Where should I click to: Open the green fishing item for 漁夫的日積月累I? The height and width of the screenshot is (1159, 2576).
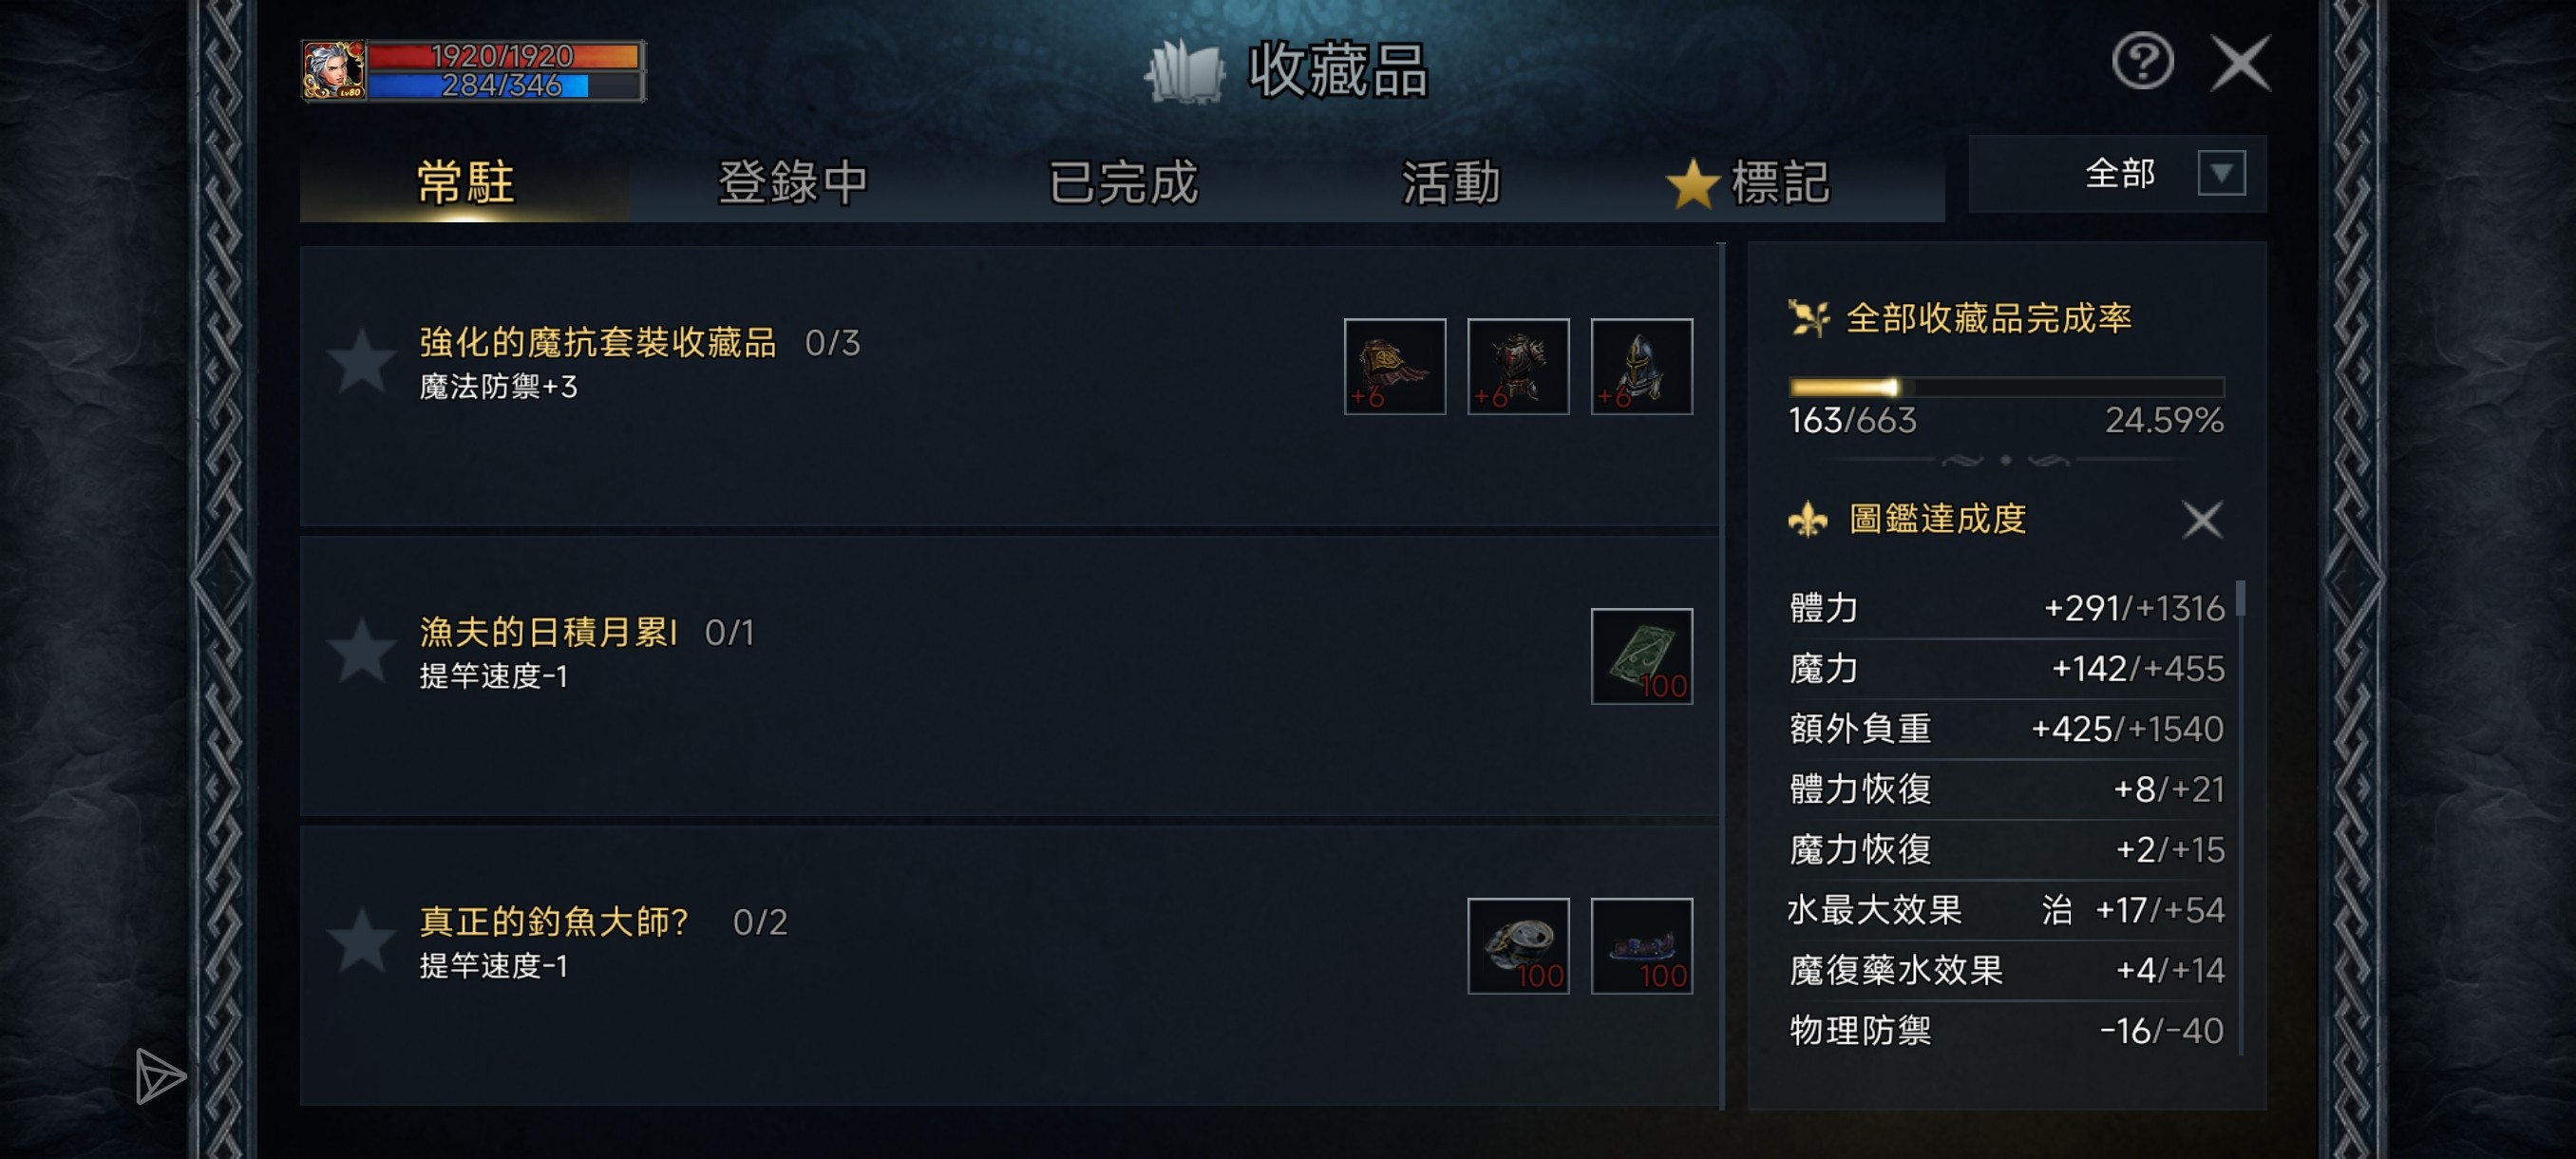1640,656
